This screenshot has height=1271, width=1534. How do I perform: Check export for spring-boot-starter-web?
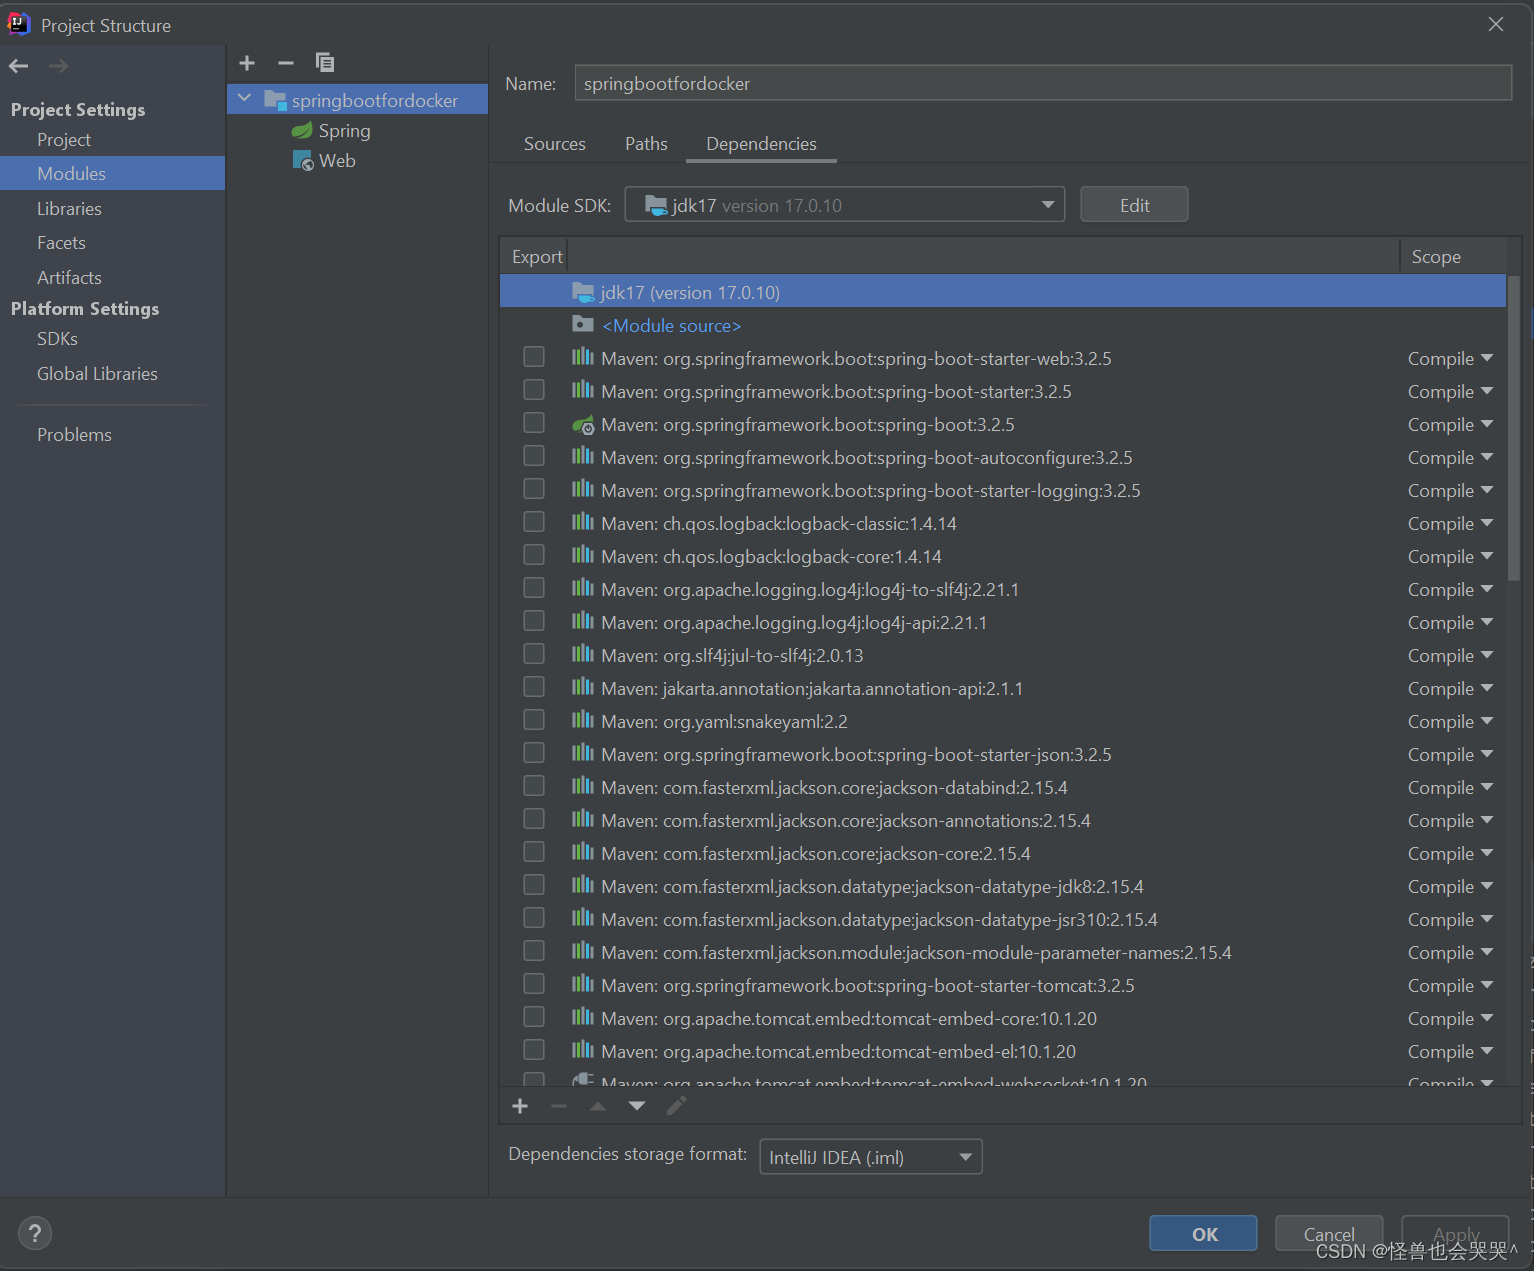coord(534,357)
